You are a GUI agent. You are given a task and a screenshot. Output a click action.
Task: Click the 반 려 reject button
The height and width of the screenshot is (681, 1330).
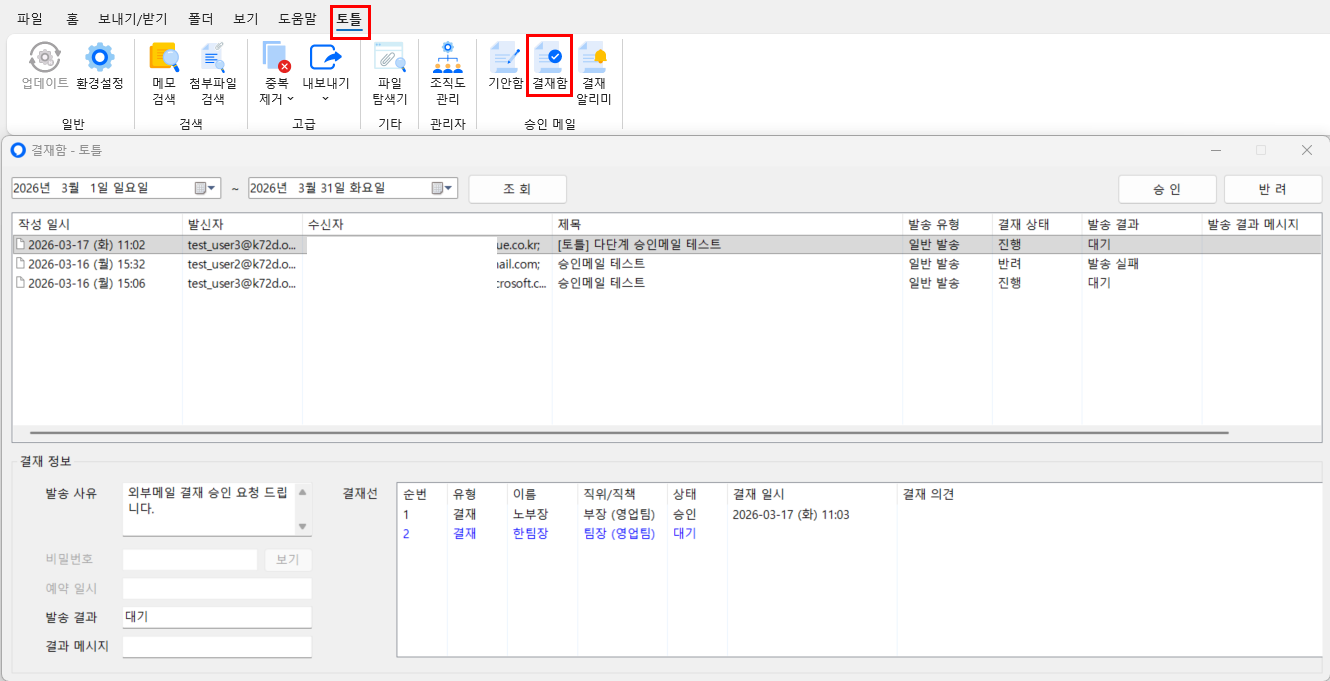click(1273, 189)
